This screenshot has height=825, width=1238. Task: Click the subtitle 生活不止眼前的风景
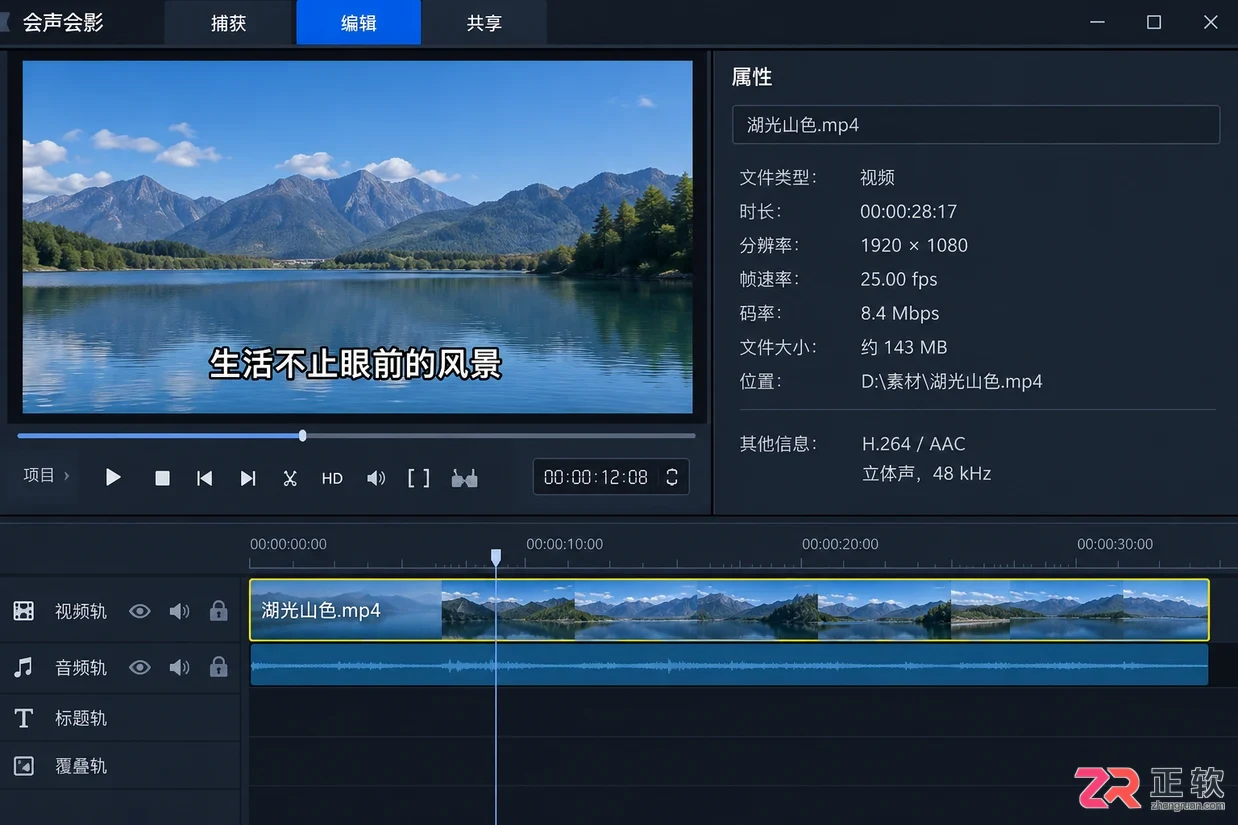click(355, 364)
